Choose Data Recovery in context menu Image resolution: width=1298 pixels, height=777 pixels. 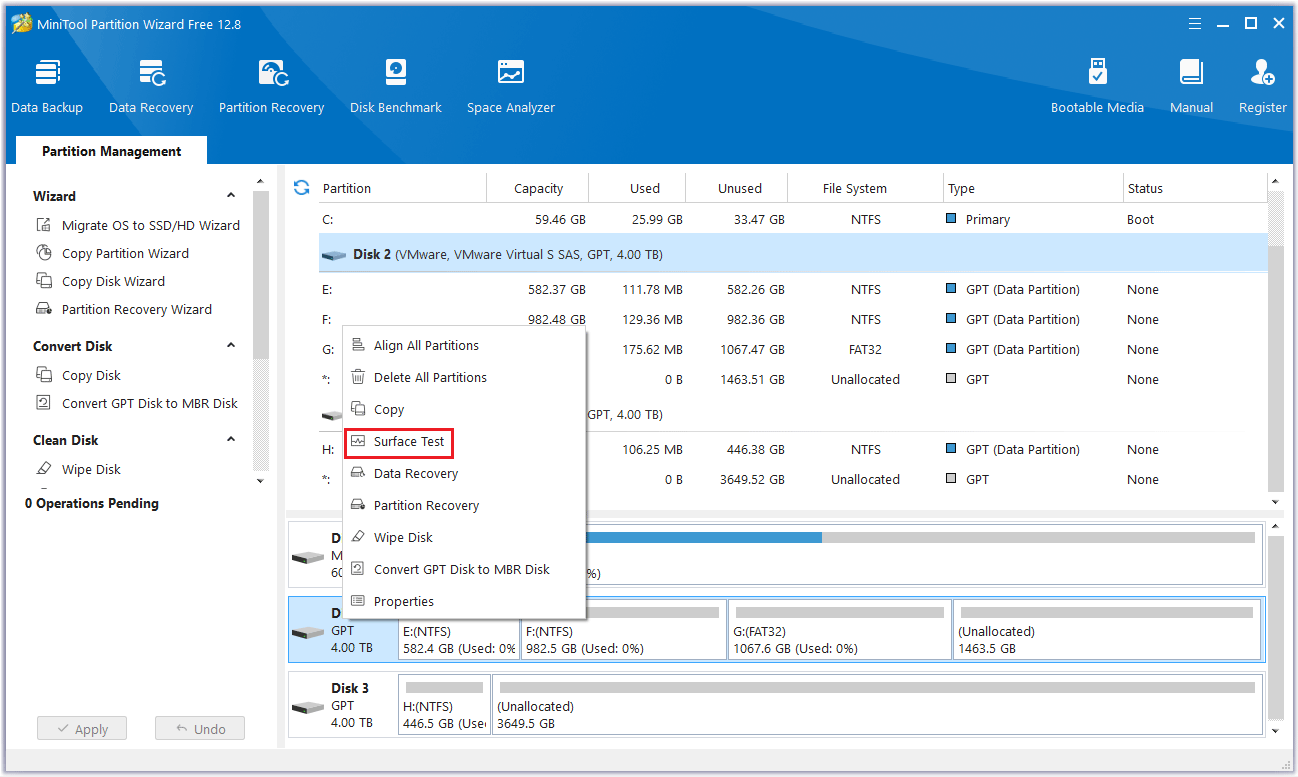(416, 473)
